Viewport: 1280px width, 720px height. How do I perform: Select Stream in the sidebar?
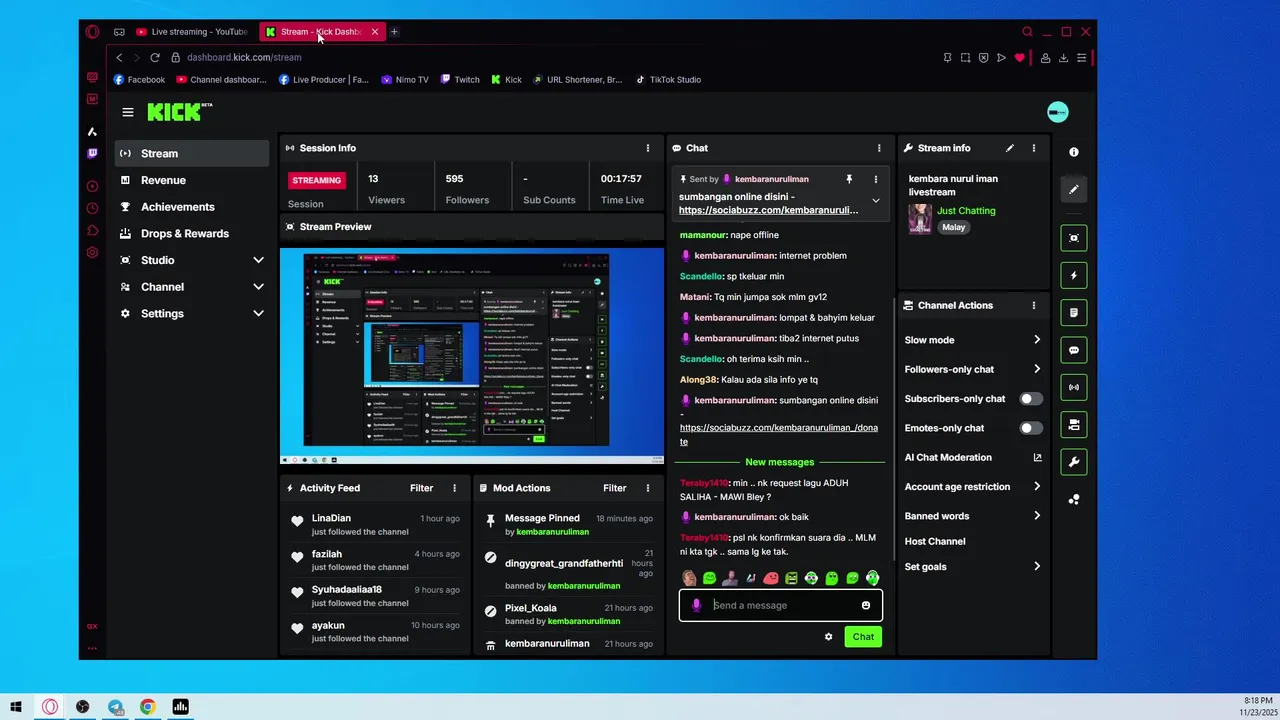pyautogui.click(x=192, y=153)
